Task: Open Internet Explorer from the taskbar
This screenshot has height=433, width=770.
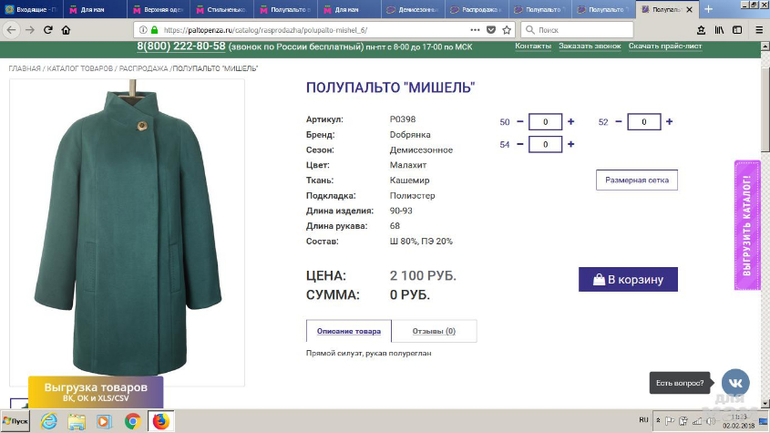Action: coord(49,422)
